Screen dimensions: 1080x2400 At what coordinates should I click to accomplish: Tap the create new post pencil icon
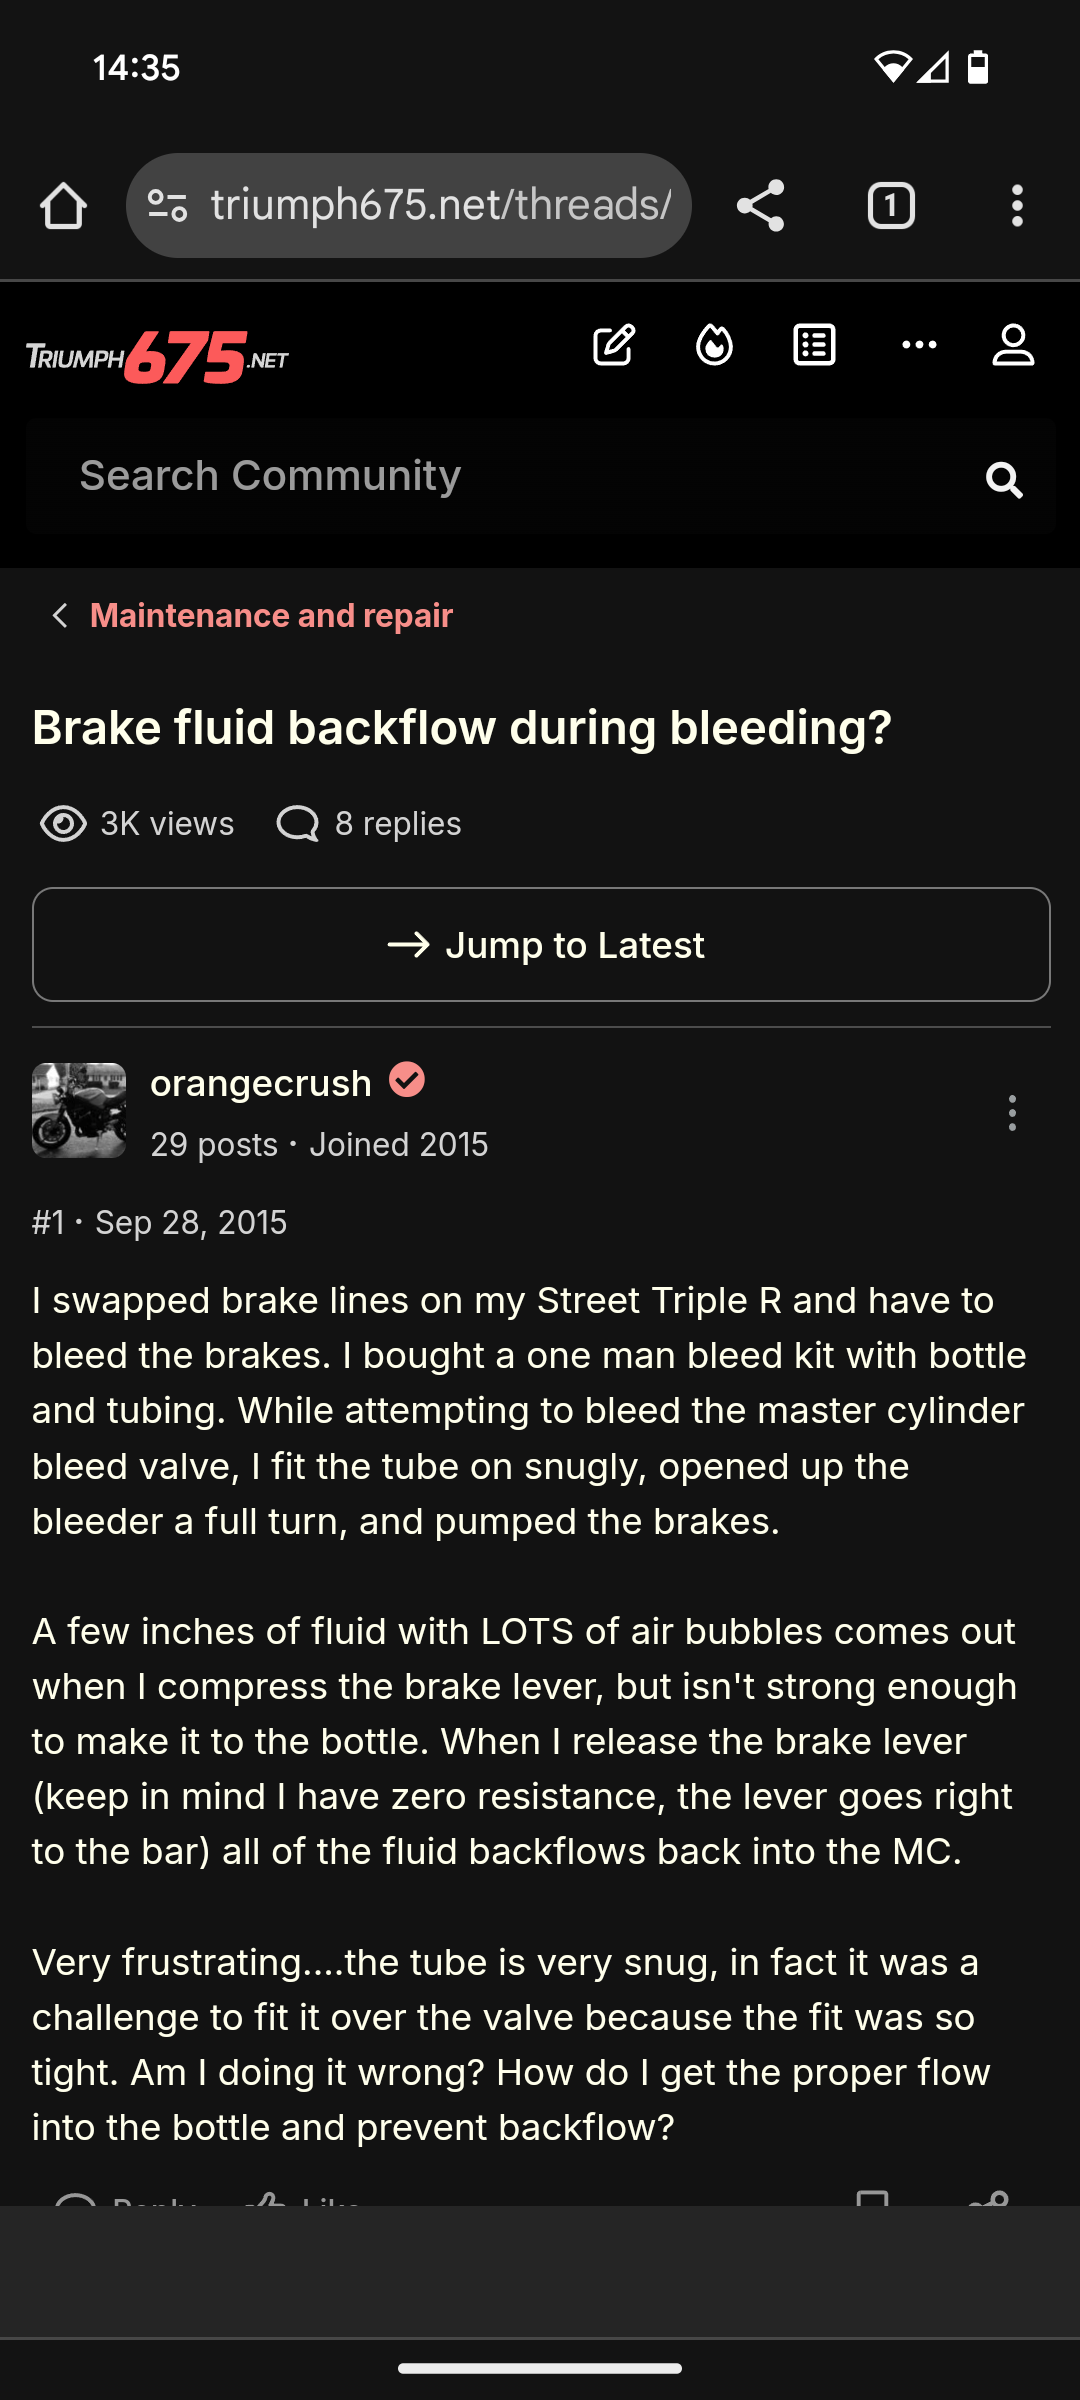coord(614,346)
